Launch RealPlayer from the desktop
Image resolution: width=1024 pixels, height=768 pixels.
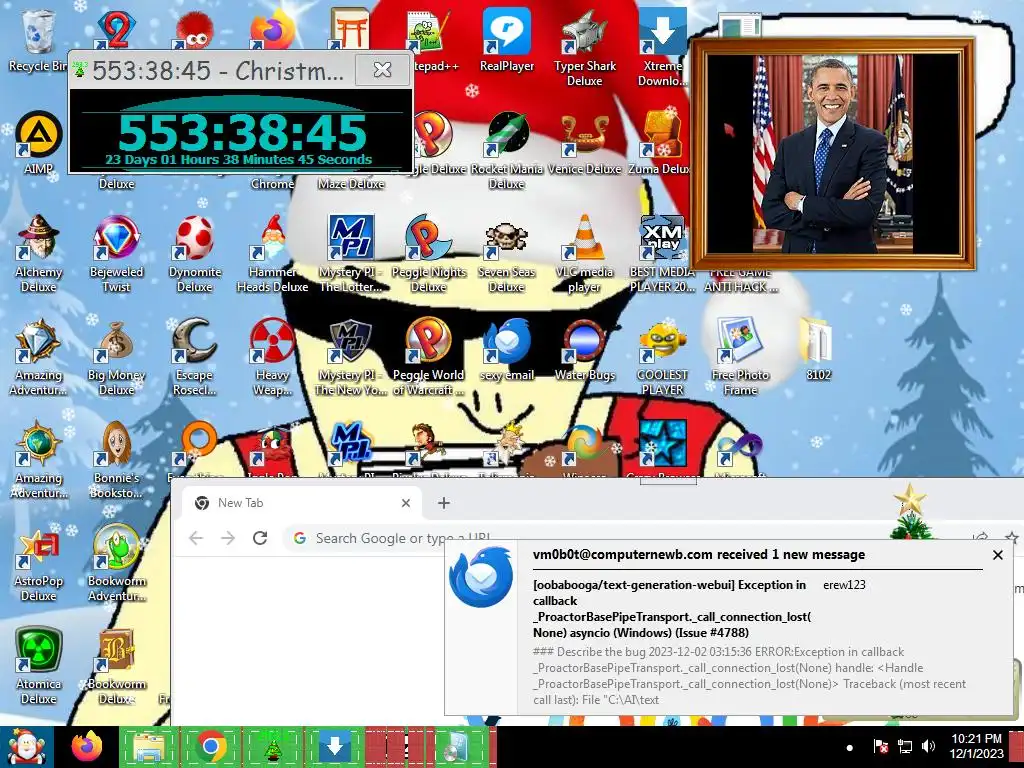[x=506, y=41]
